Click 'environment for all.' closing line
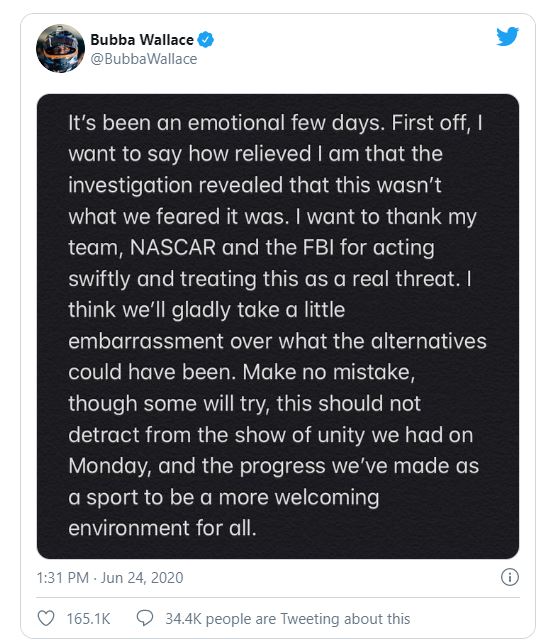 click(x=162, y=528)
